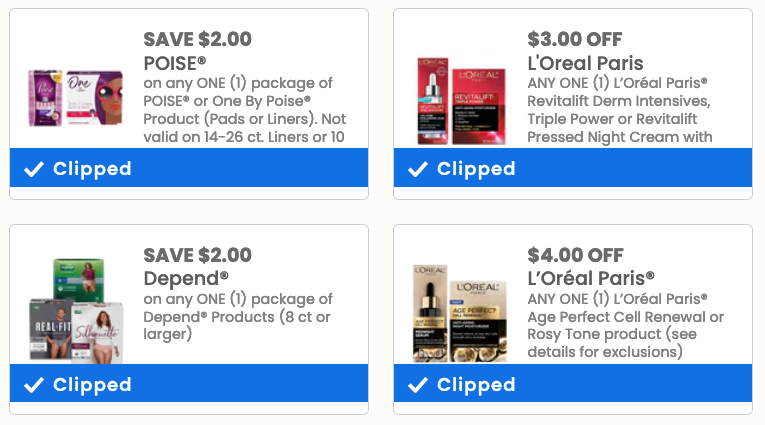
Task: Select the Age Perfect Cell Renewal description
Action: [618, 325]
